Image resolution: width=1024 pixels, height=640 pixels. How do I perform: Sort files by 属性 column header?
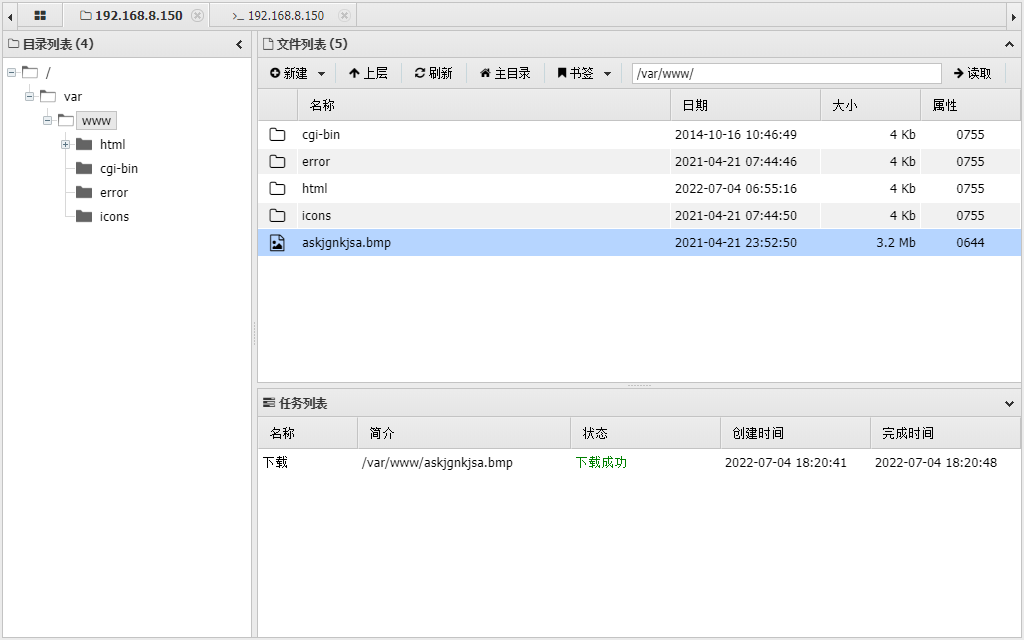970,105
